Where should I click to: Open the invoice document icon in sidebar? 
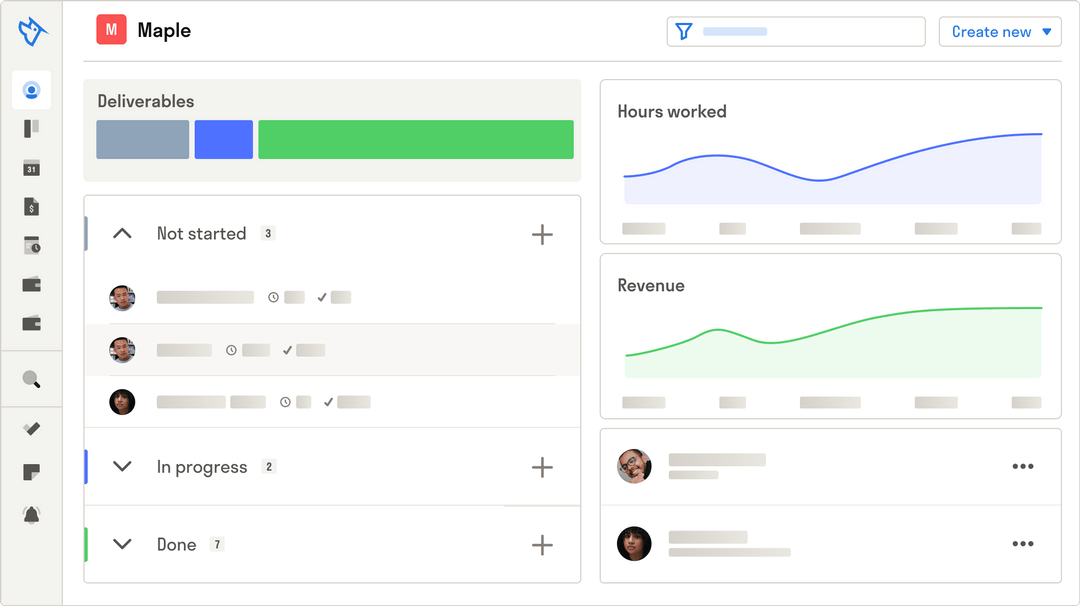(32, 207)
